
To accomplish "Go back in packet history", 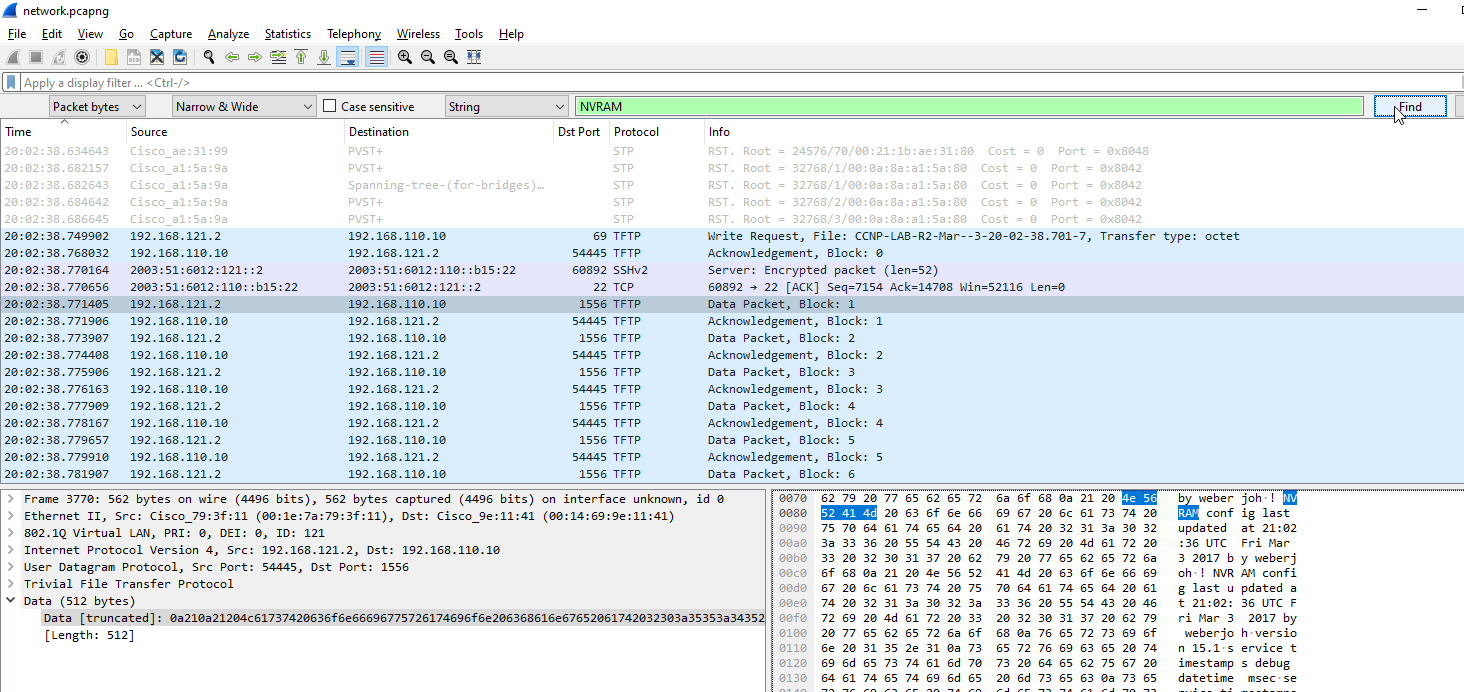I will (x=232, y=57).
